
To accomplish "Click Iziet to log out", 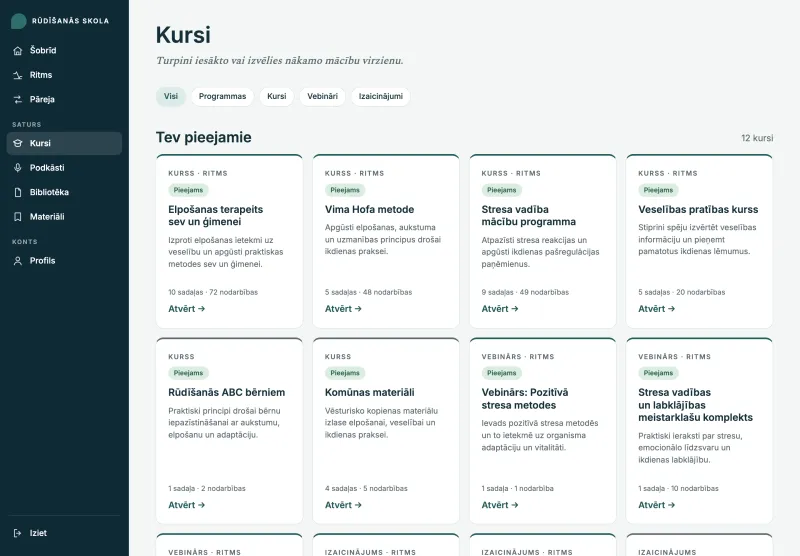I will coord(64,533).
